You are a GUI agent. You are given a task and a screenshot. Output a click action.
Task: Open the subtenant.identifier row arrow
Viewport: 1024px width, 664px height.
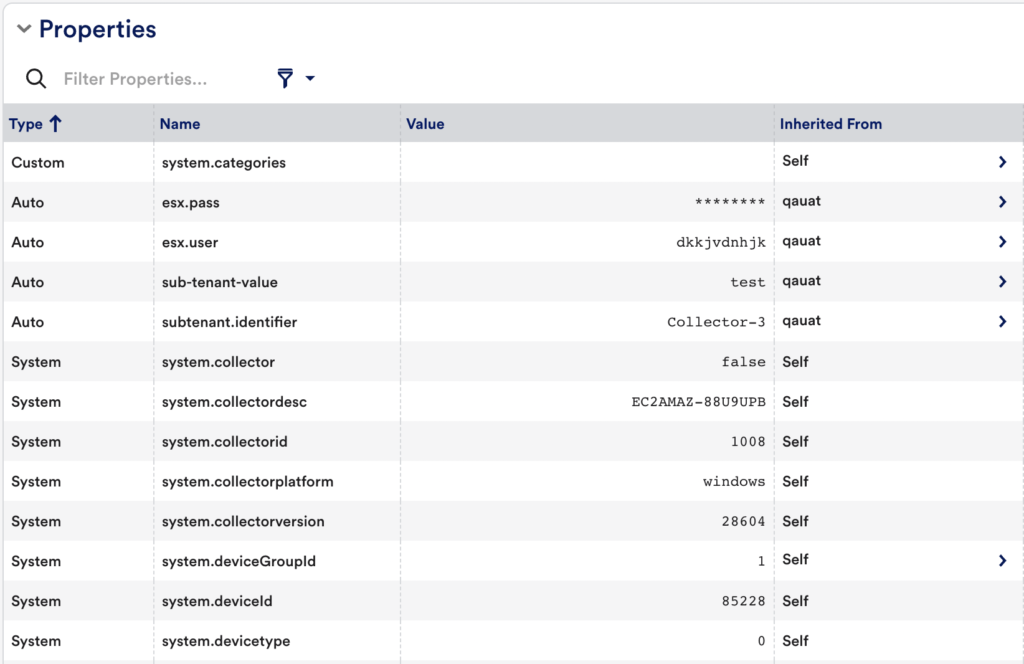point(1002,321)
